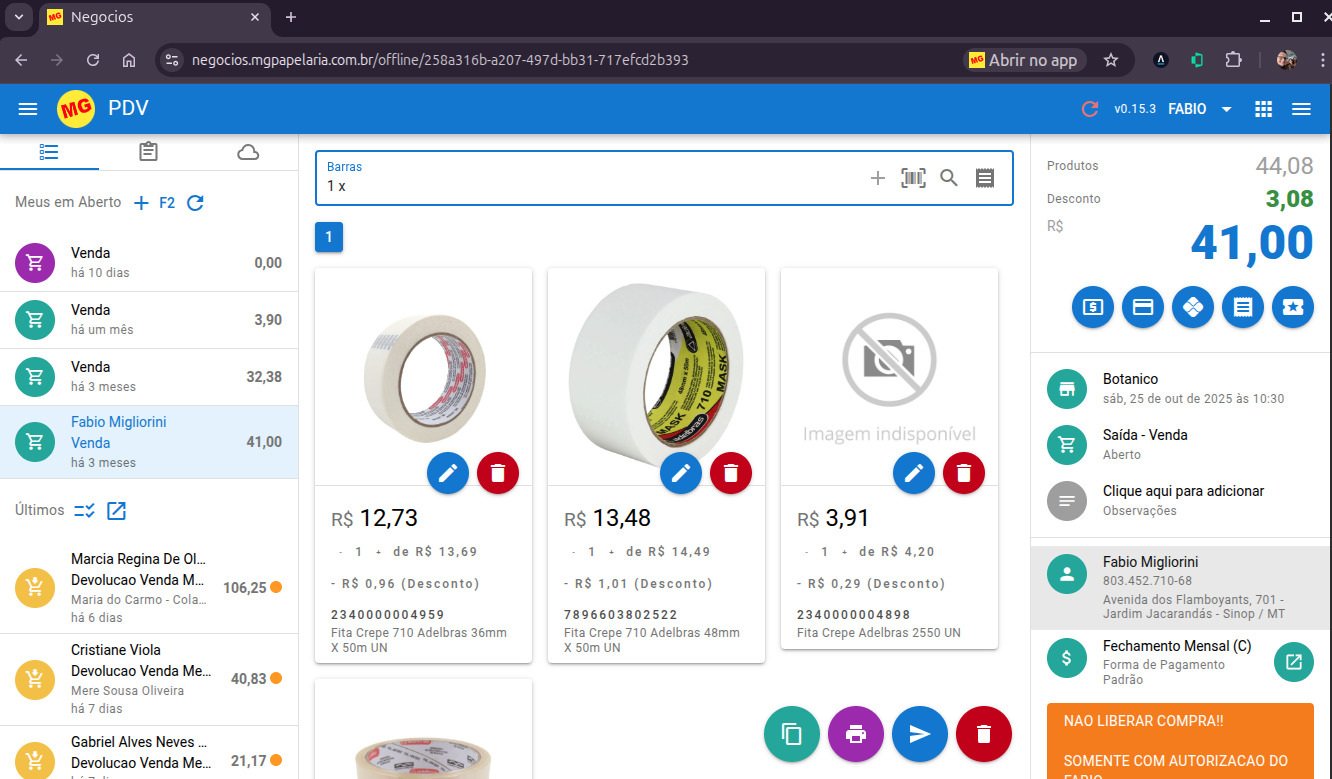Refresh the Meus em Aberto list
The height and width of the screenshot is (779, 1332).
point(196,203)
